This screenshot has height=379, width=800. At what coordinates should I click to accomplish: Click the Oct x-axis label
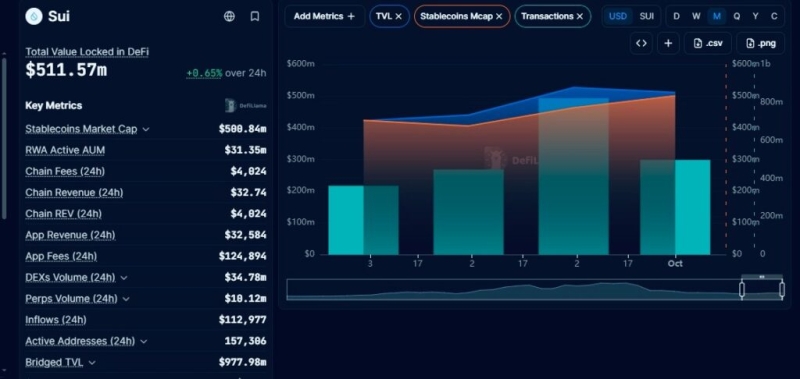click(x=675, y=264)
